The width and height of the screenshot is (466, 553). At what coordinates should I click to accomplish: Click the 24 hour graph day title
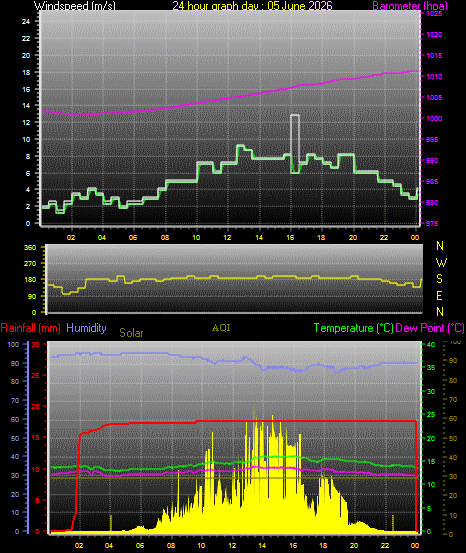pyautogui.click(x=252, y=6)
